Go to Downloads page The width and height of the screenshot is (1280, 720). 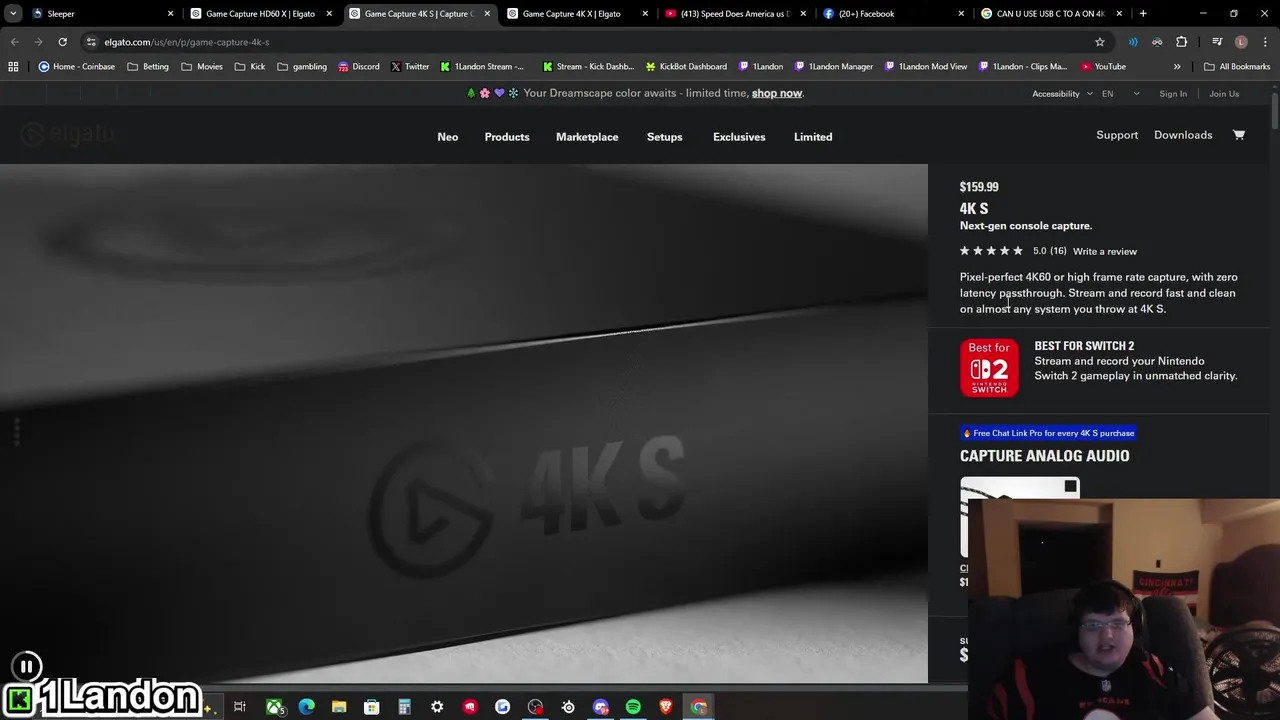(x=1183, y=135)
